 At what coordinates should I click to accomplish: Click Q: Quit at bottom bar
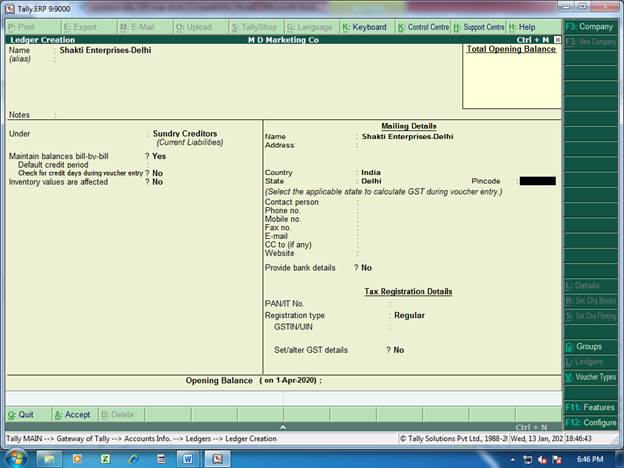(x=29, y=415)
